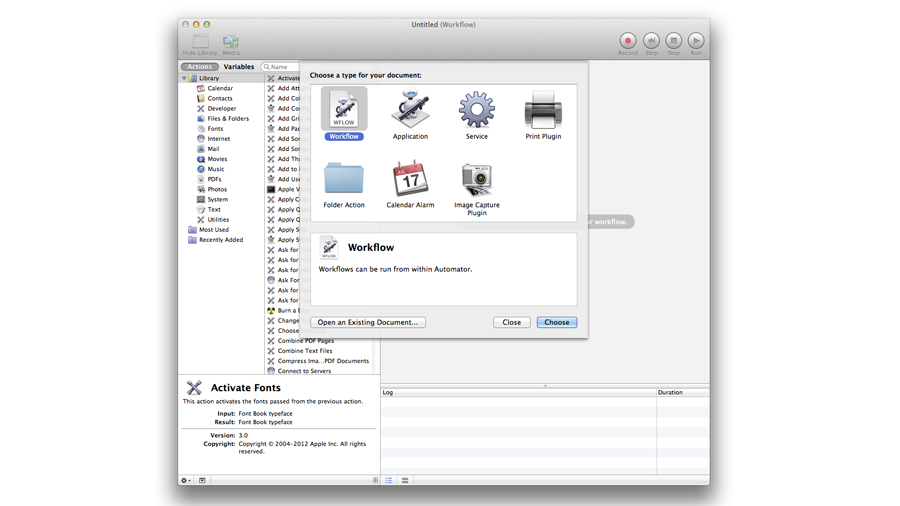Select Utilities library category
The width and height of the screenshot is (900, 506).
click(x=218, y=220)
